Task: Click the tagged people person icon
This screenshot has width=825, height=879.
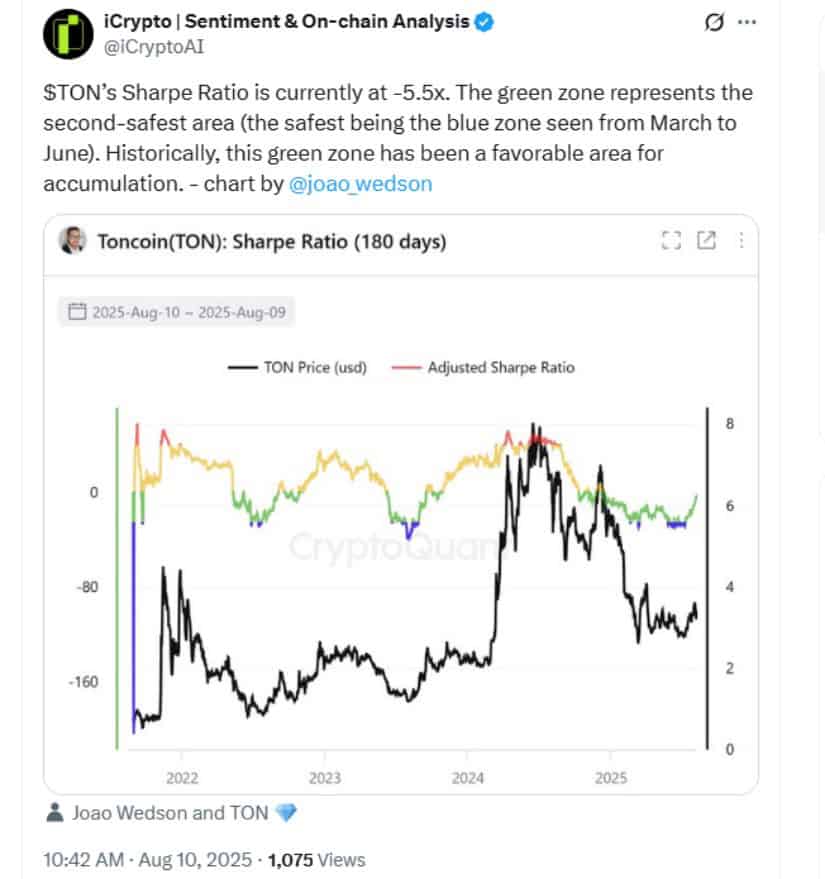Action: (x=54, y=812)
